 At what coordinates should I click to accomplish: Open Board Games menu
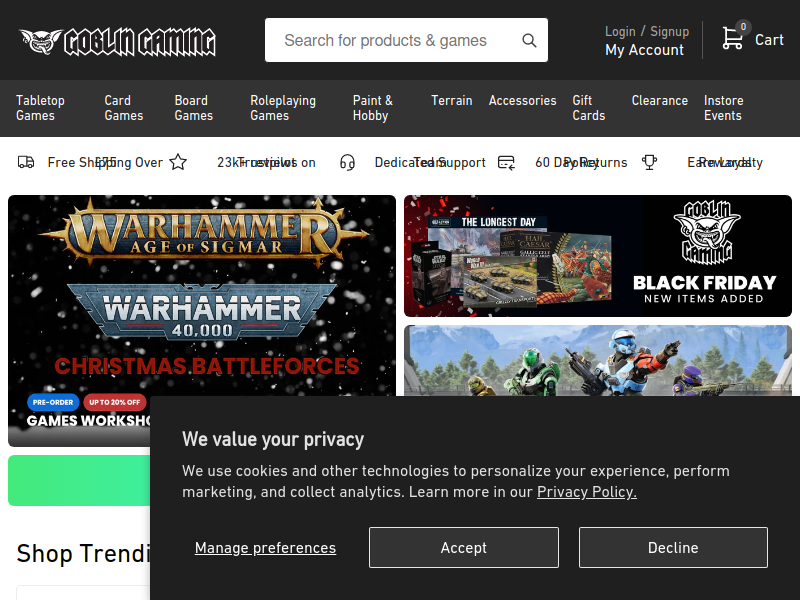[193, 108]
